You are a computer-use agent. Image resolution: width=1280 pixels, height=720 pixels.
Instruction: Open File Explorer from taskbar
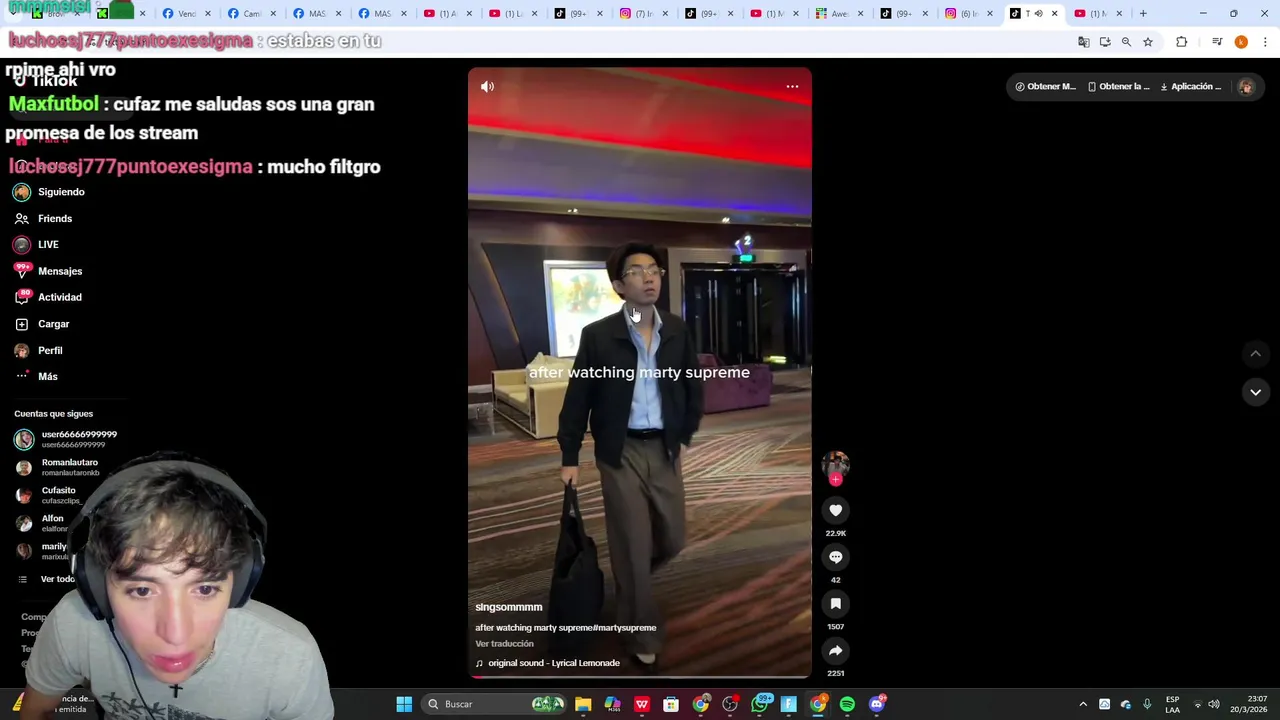tap(583, 704)
